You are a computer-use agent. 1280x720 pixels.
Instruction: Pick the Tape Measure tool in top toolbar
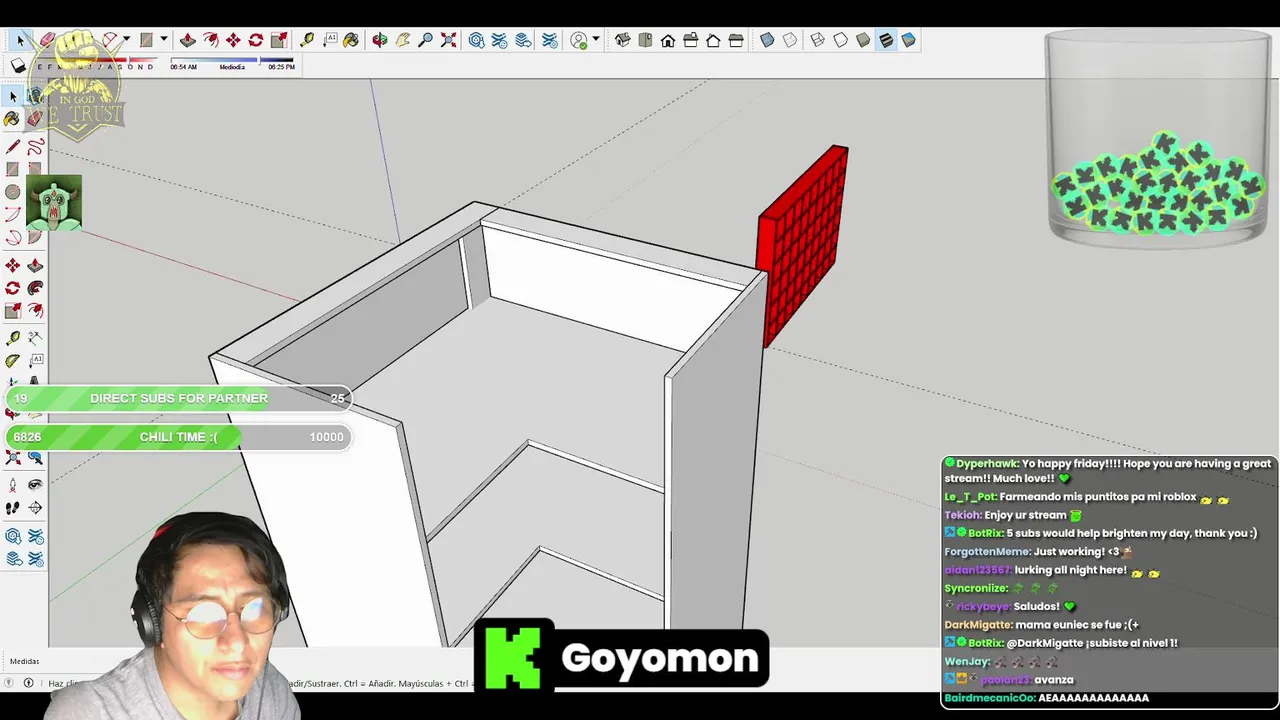click(307, 40)
